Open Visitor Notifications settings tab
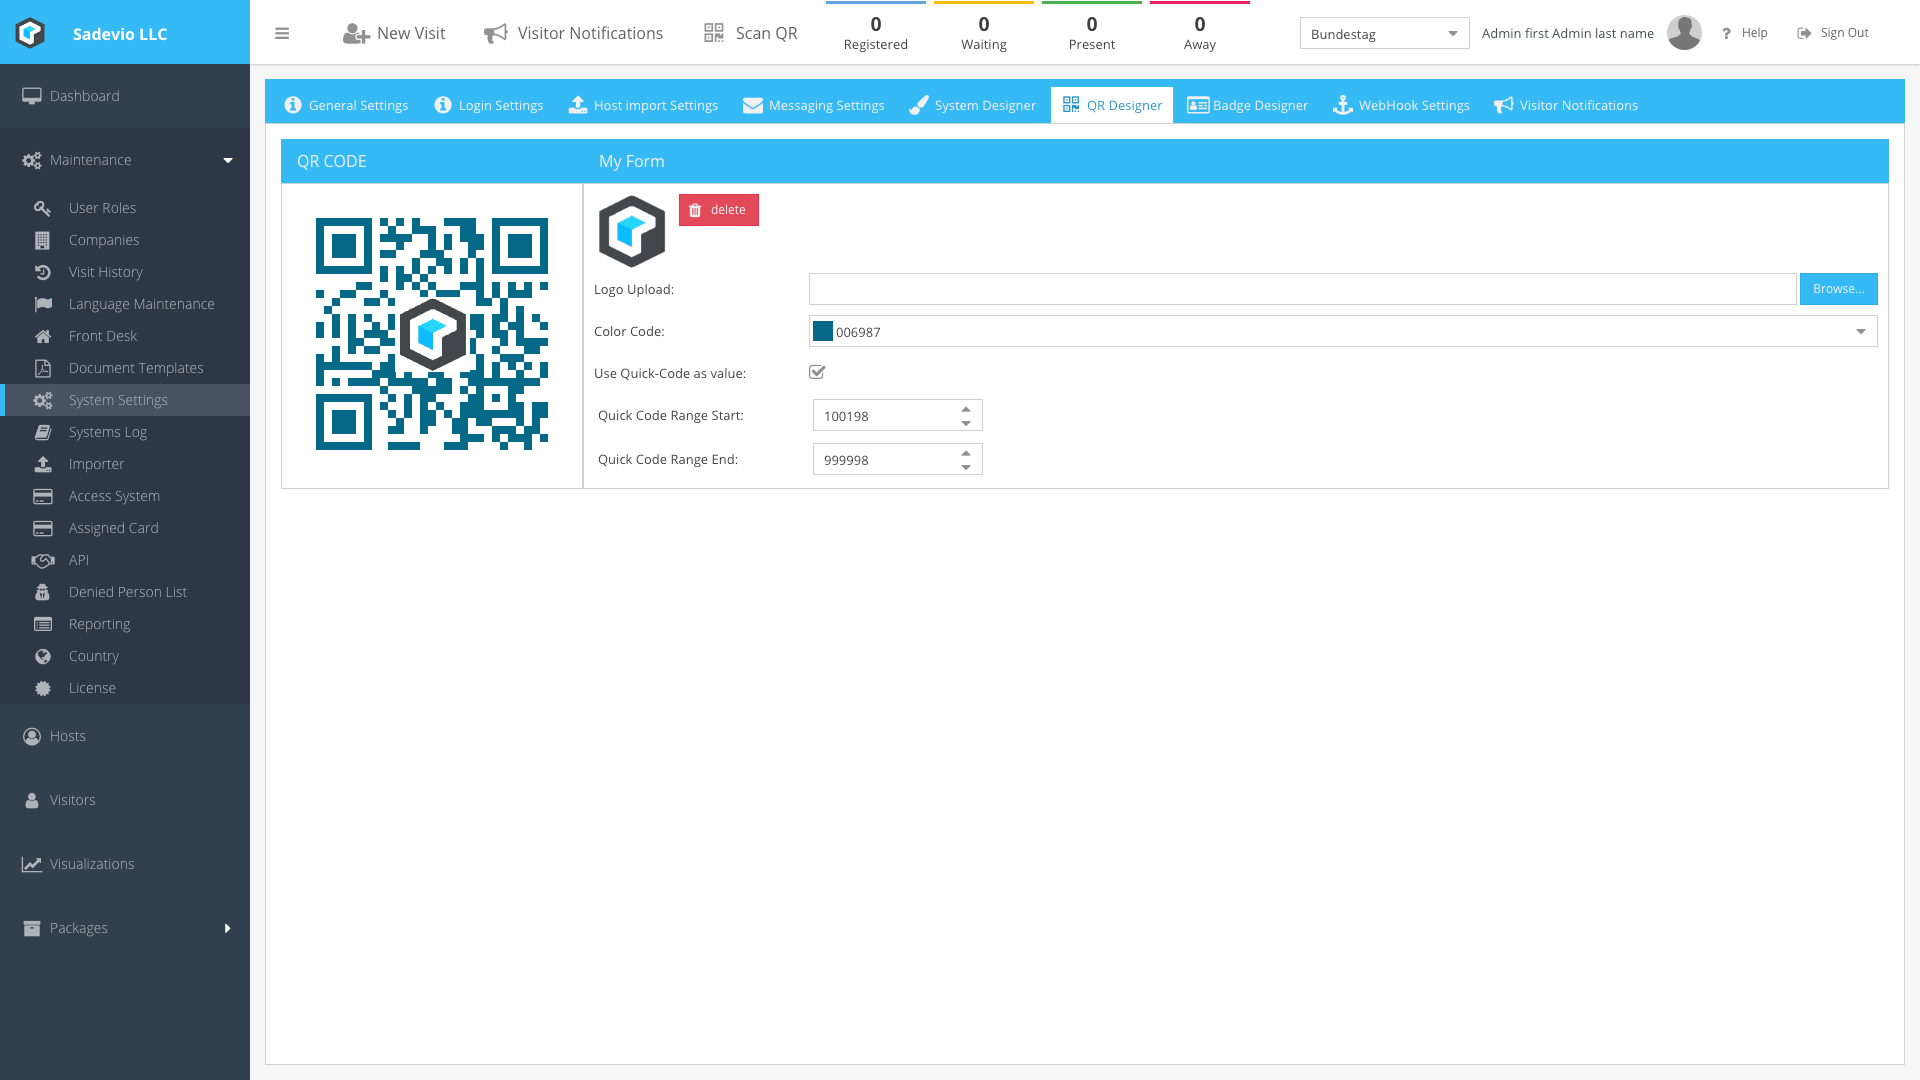Screen dimensions: 1920x1080 tap(1566, 105)
